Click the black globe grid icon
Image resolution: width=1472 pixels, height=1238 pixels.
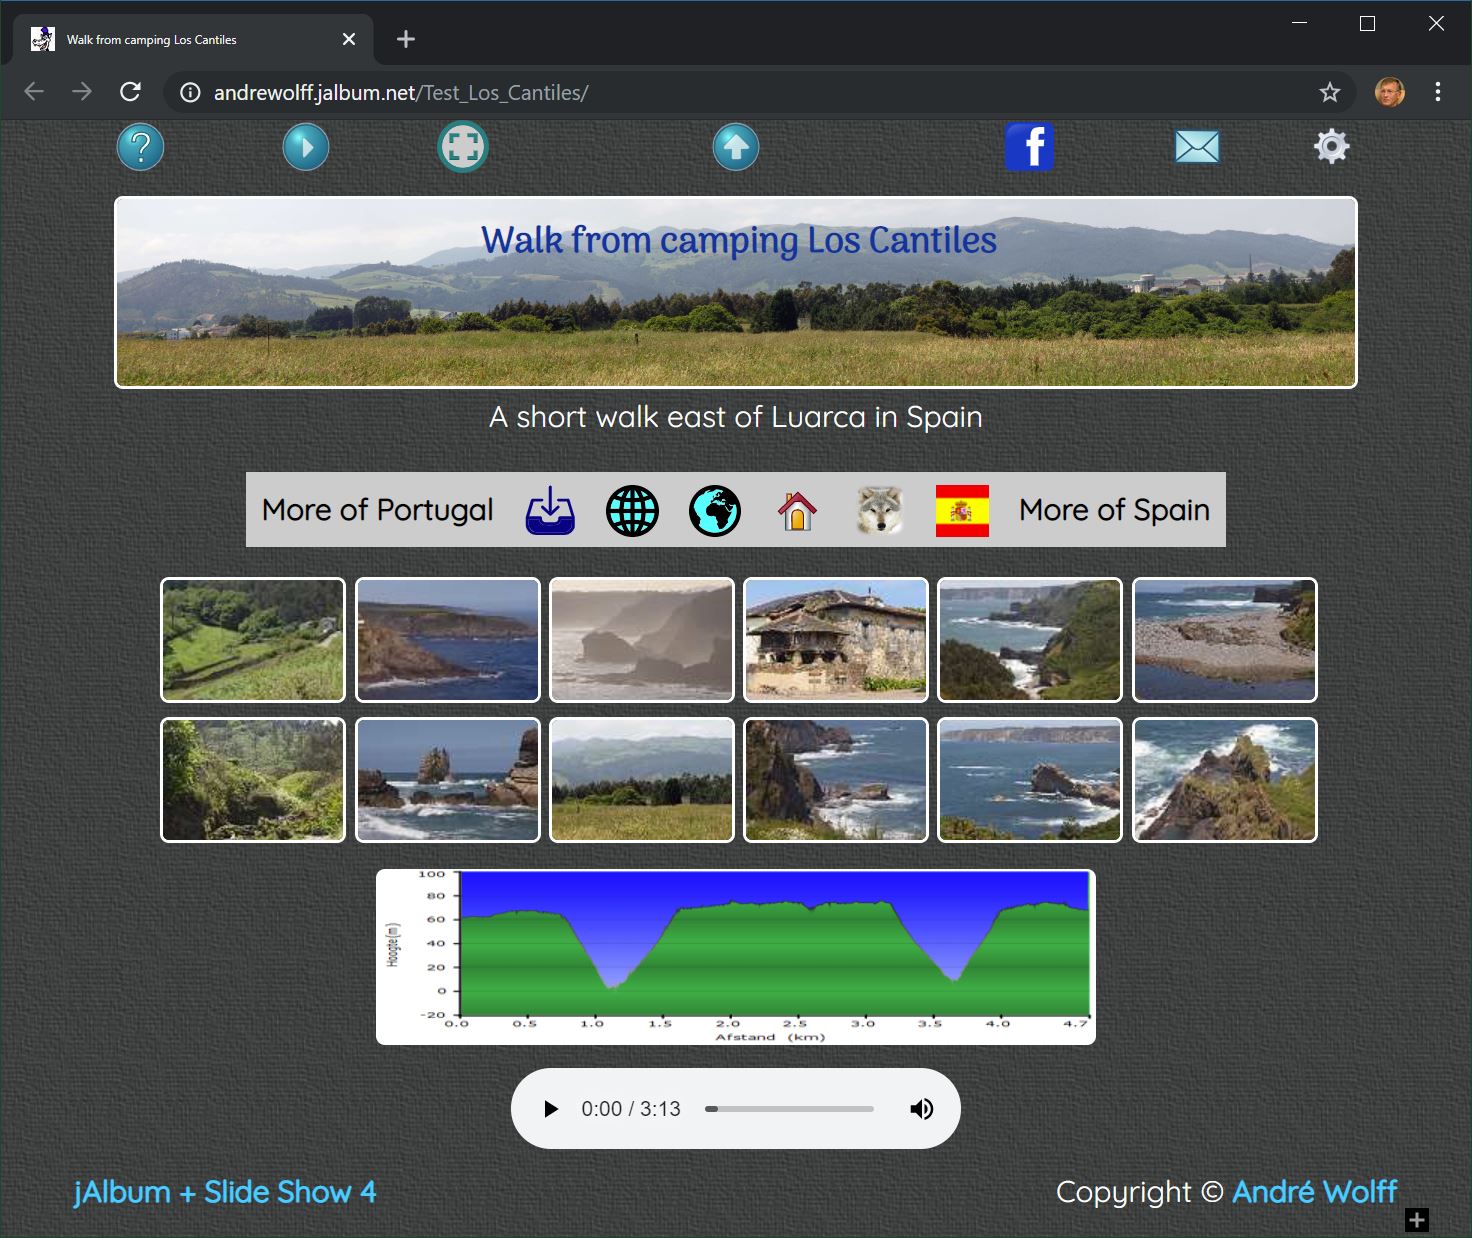(x=632, y=510)
